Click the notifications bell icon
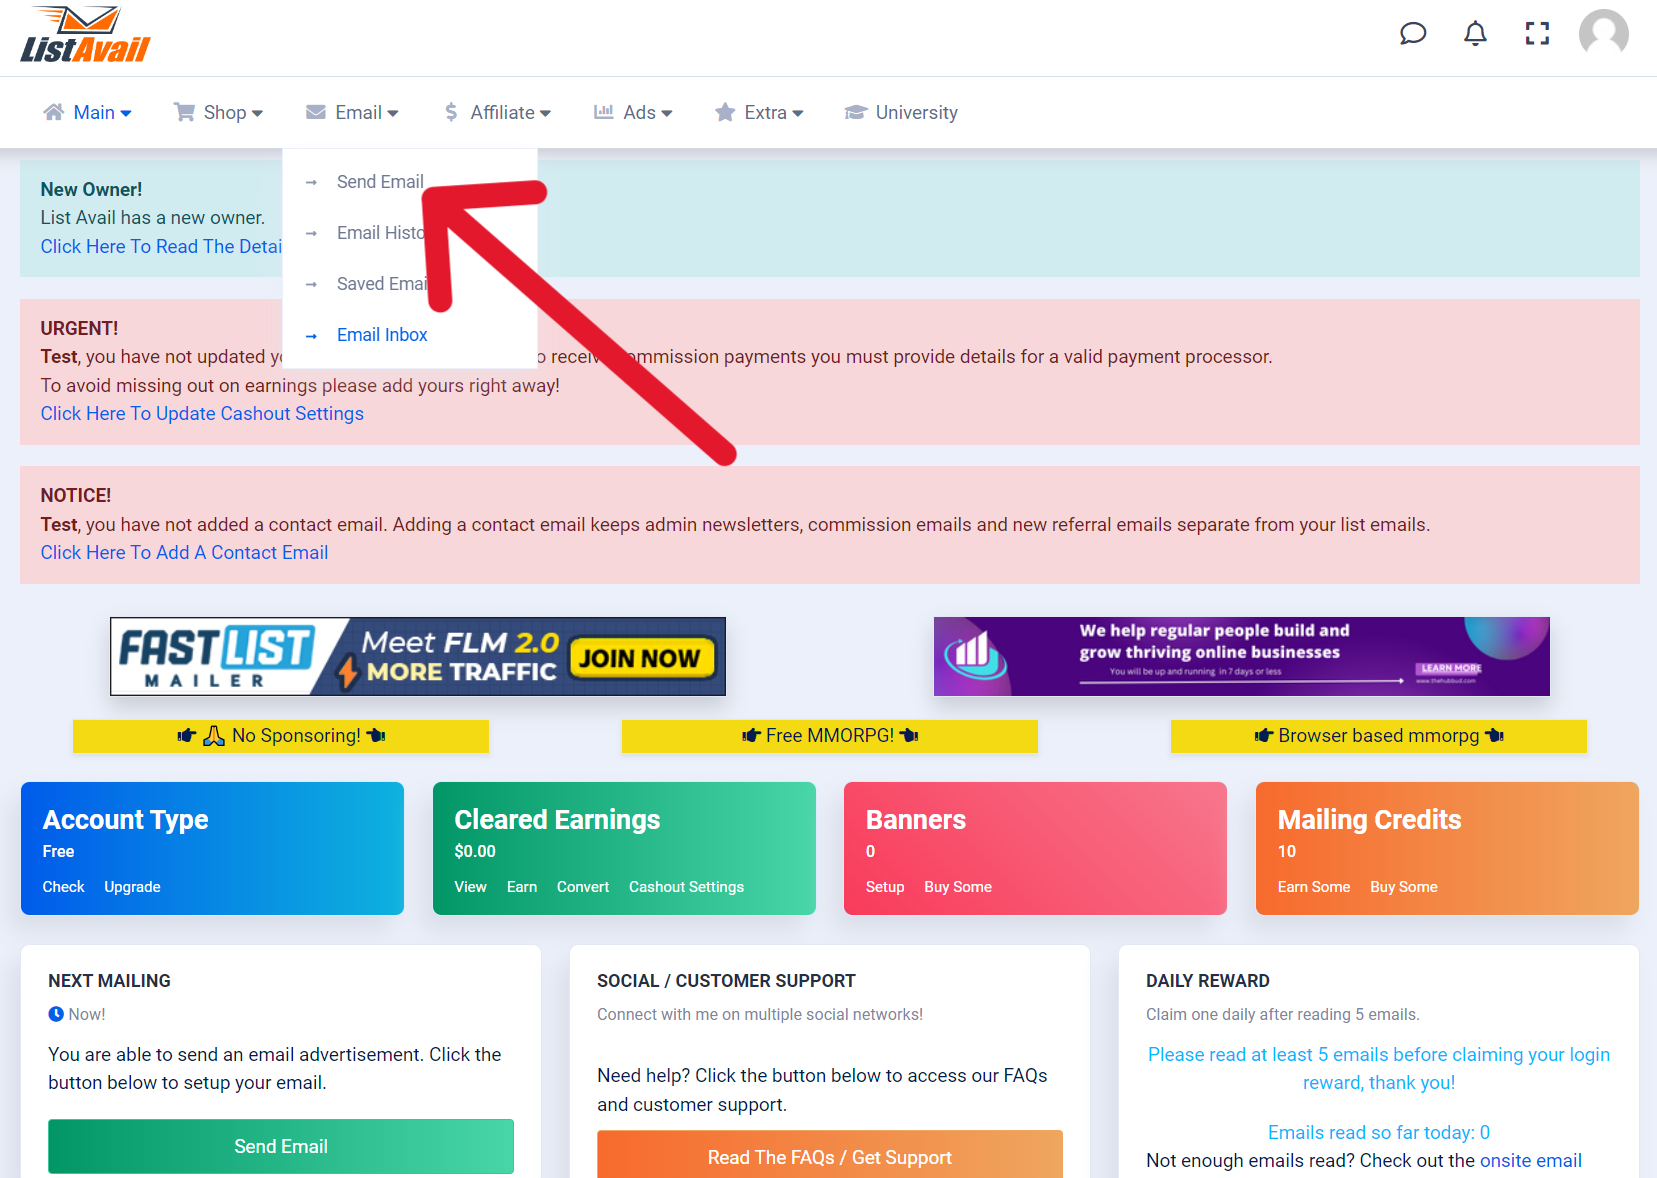This screenshot has height=1178, width=1657. [x=1475, y=34]
